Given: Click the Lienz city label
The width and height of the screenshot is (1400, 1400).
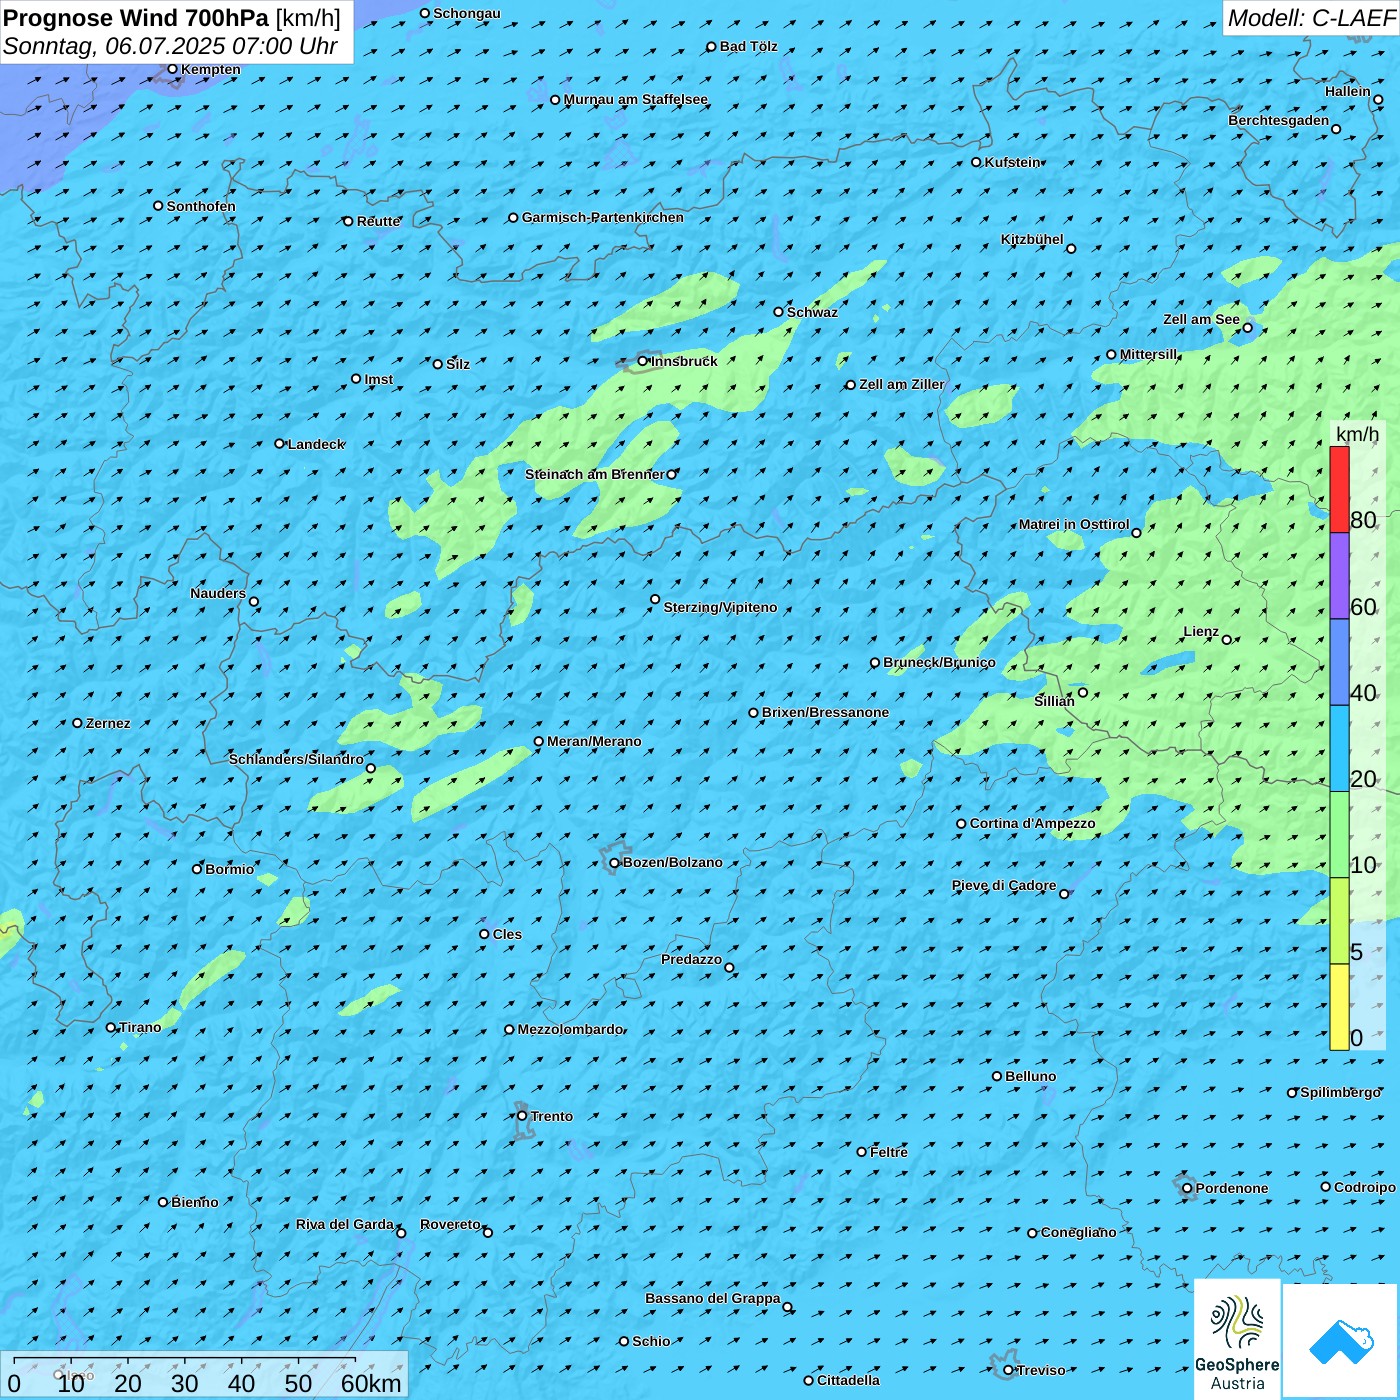Looking at the screenshot, I should click(1201, 631).
